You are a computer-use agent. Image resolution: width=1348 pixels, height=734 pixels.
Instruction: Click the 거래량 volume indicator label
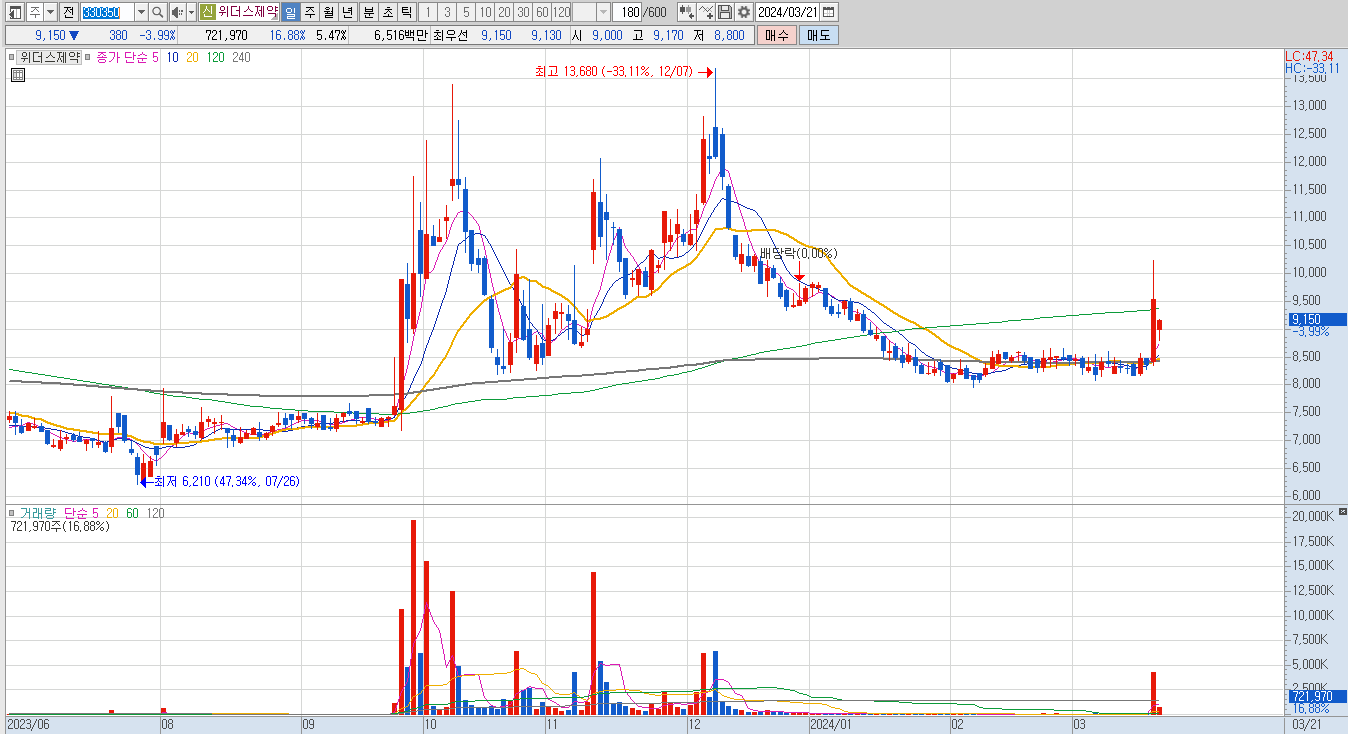pyautogui.click(x=37, y=513)
